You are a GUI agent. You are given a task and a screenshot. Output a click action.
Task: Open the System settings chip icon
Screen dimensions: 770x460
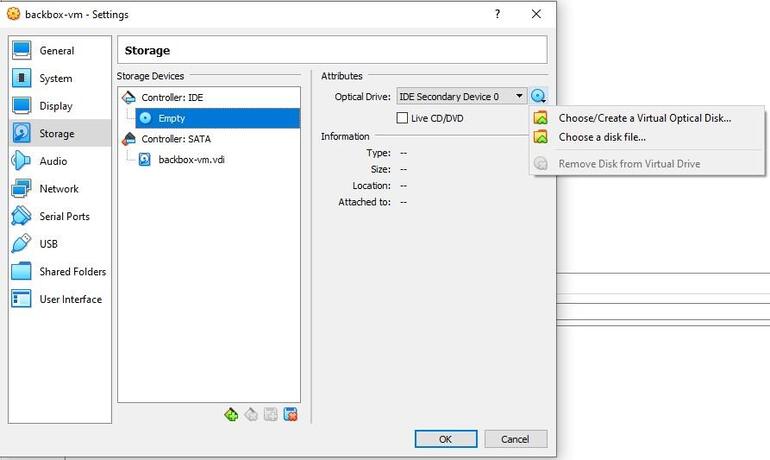22,78
